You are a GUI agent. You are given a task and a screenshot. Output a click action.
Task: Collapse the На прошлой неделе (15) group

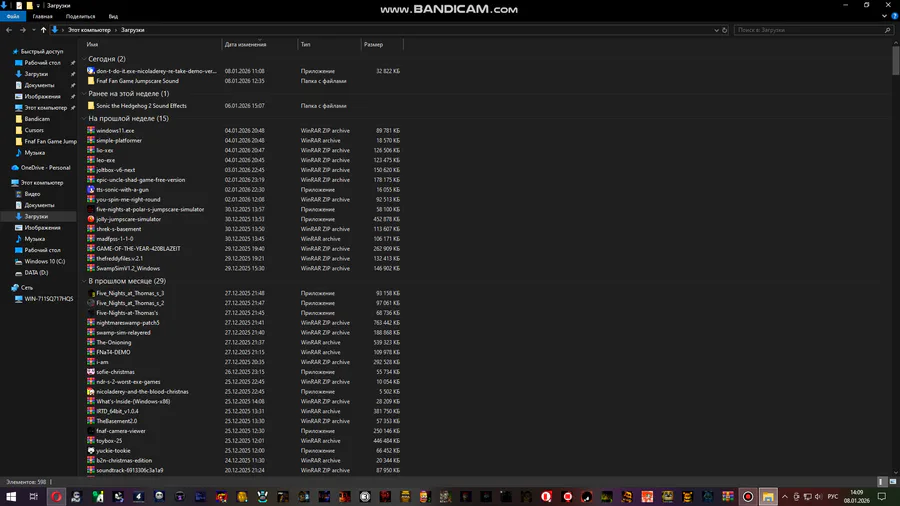coord(84,118)
